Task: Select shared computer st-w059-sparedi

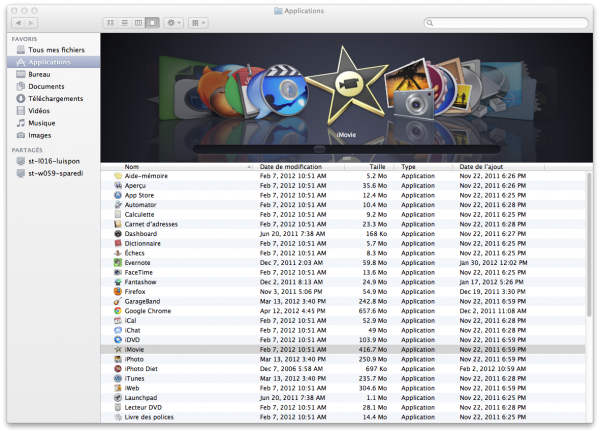Action: tap(54, 174)
